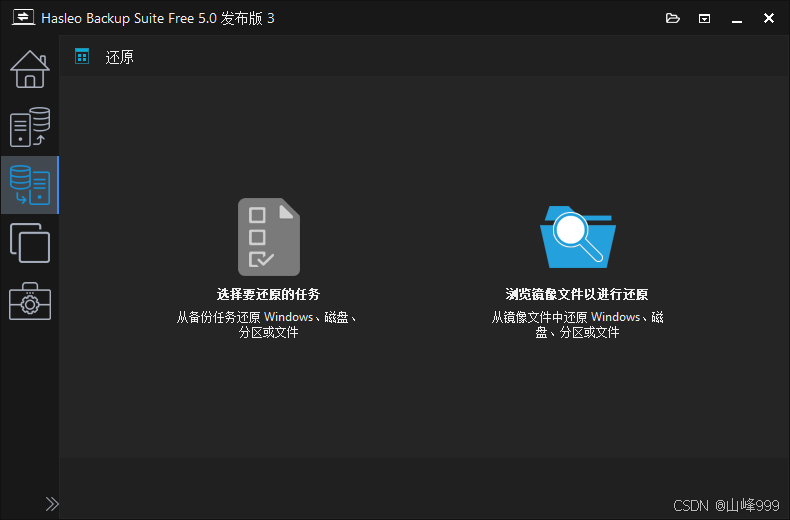Click the grid icon beside 还原 header

click(82, 56)
